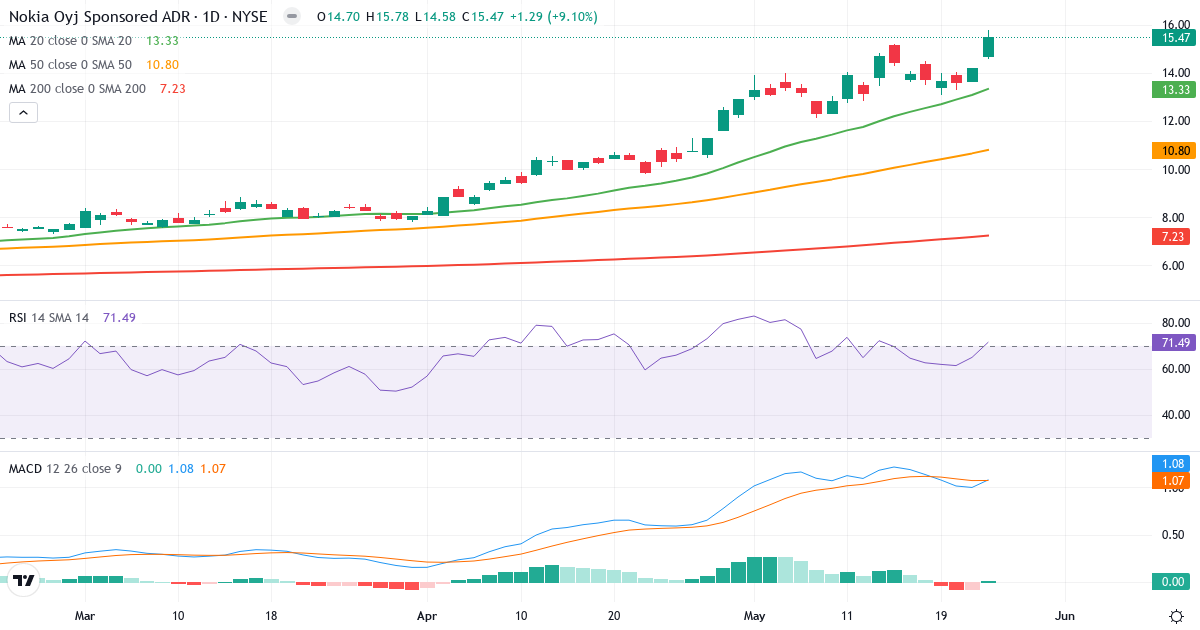Open chart settings gear icon
Image resolution: width=1200 pixels, height=630 pixels.
1176,616
